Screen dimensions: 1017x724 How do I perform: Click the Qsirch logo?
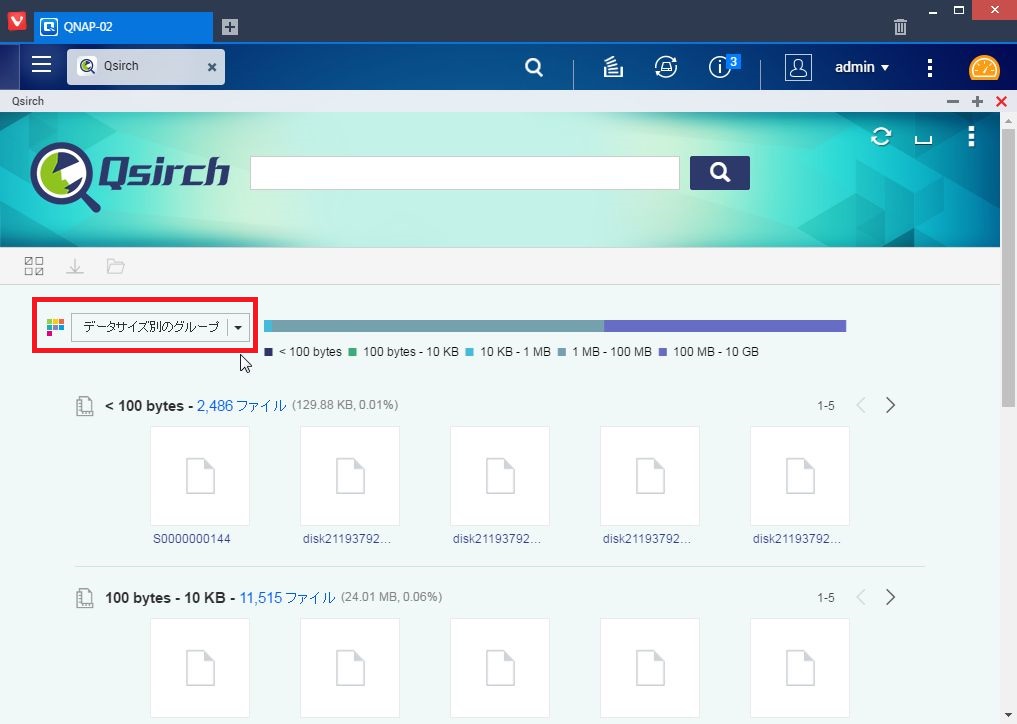click(130, 175)
